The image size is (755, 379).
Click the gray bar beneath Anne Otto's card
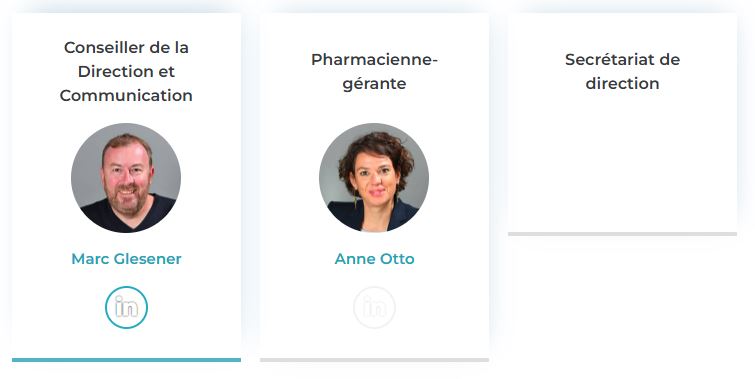click(x=374, y=360)
